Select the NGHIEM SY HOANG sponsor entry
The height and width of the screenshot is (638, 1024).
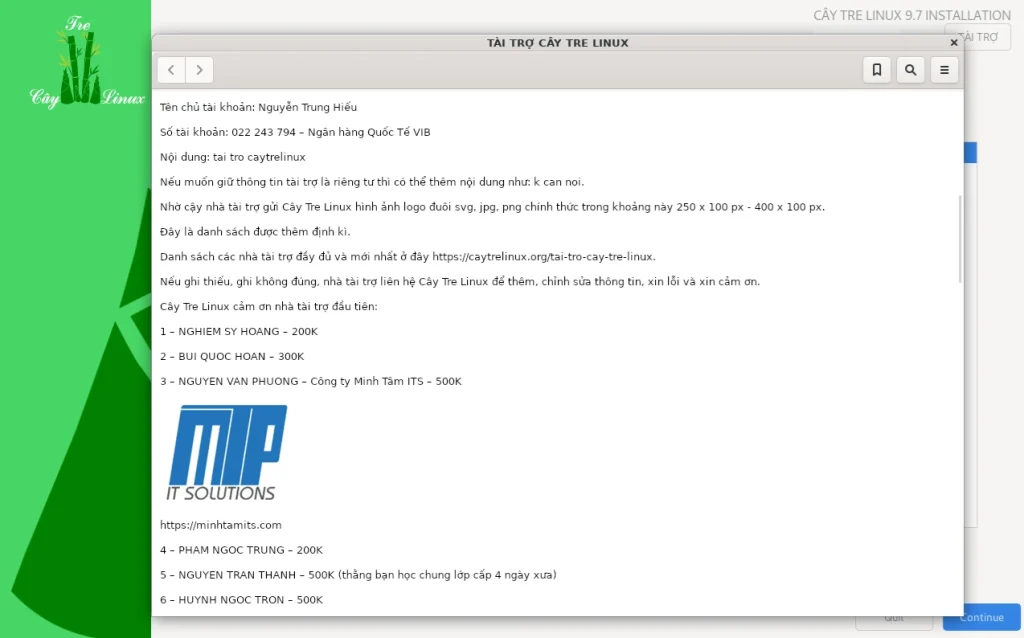(x=239, y=331)
